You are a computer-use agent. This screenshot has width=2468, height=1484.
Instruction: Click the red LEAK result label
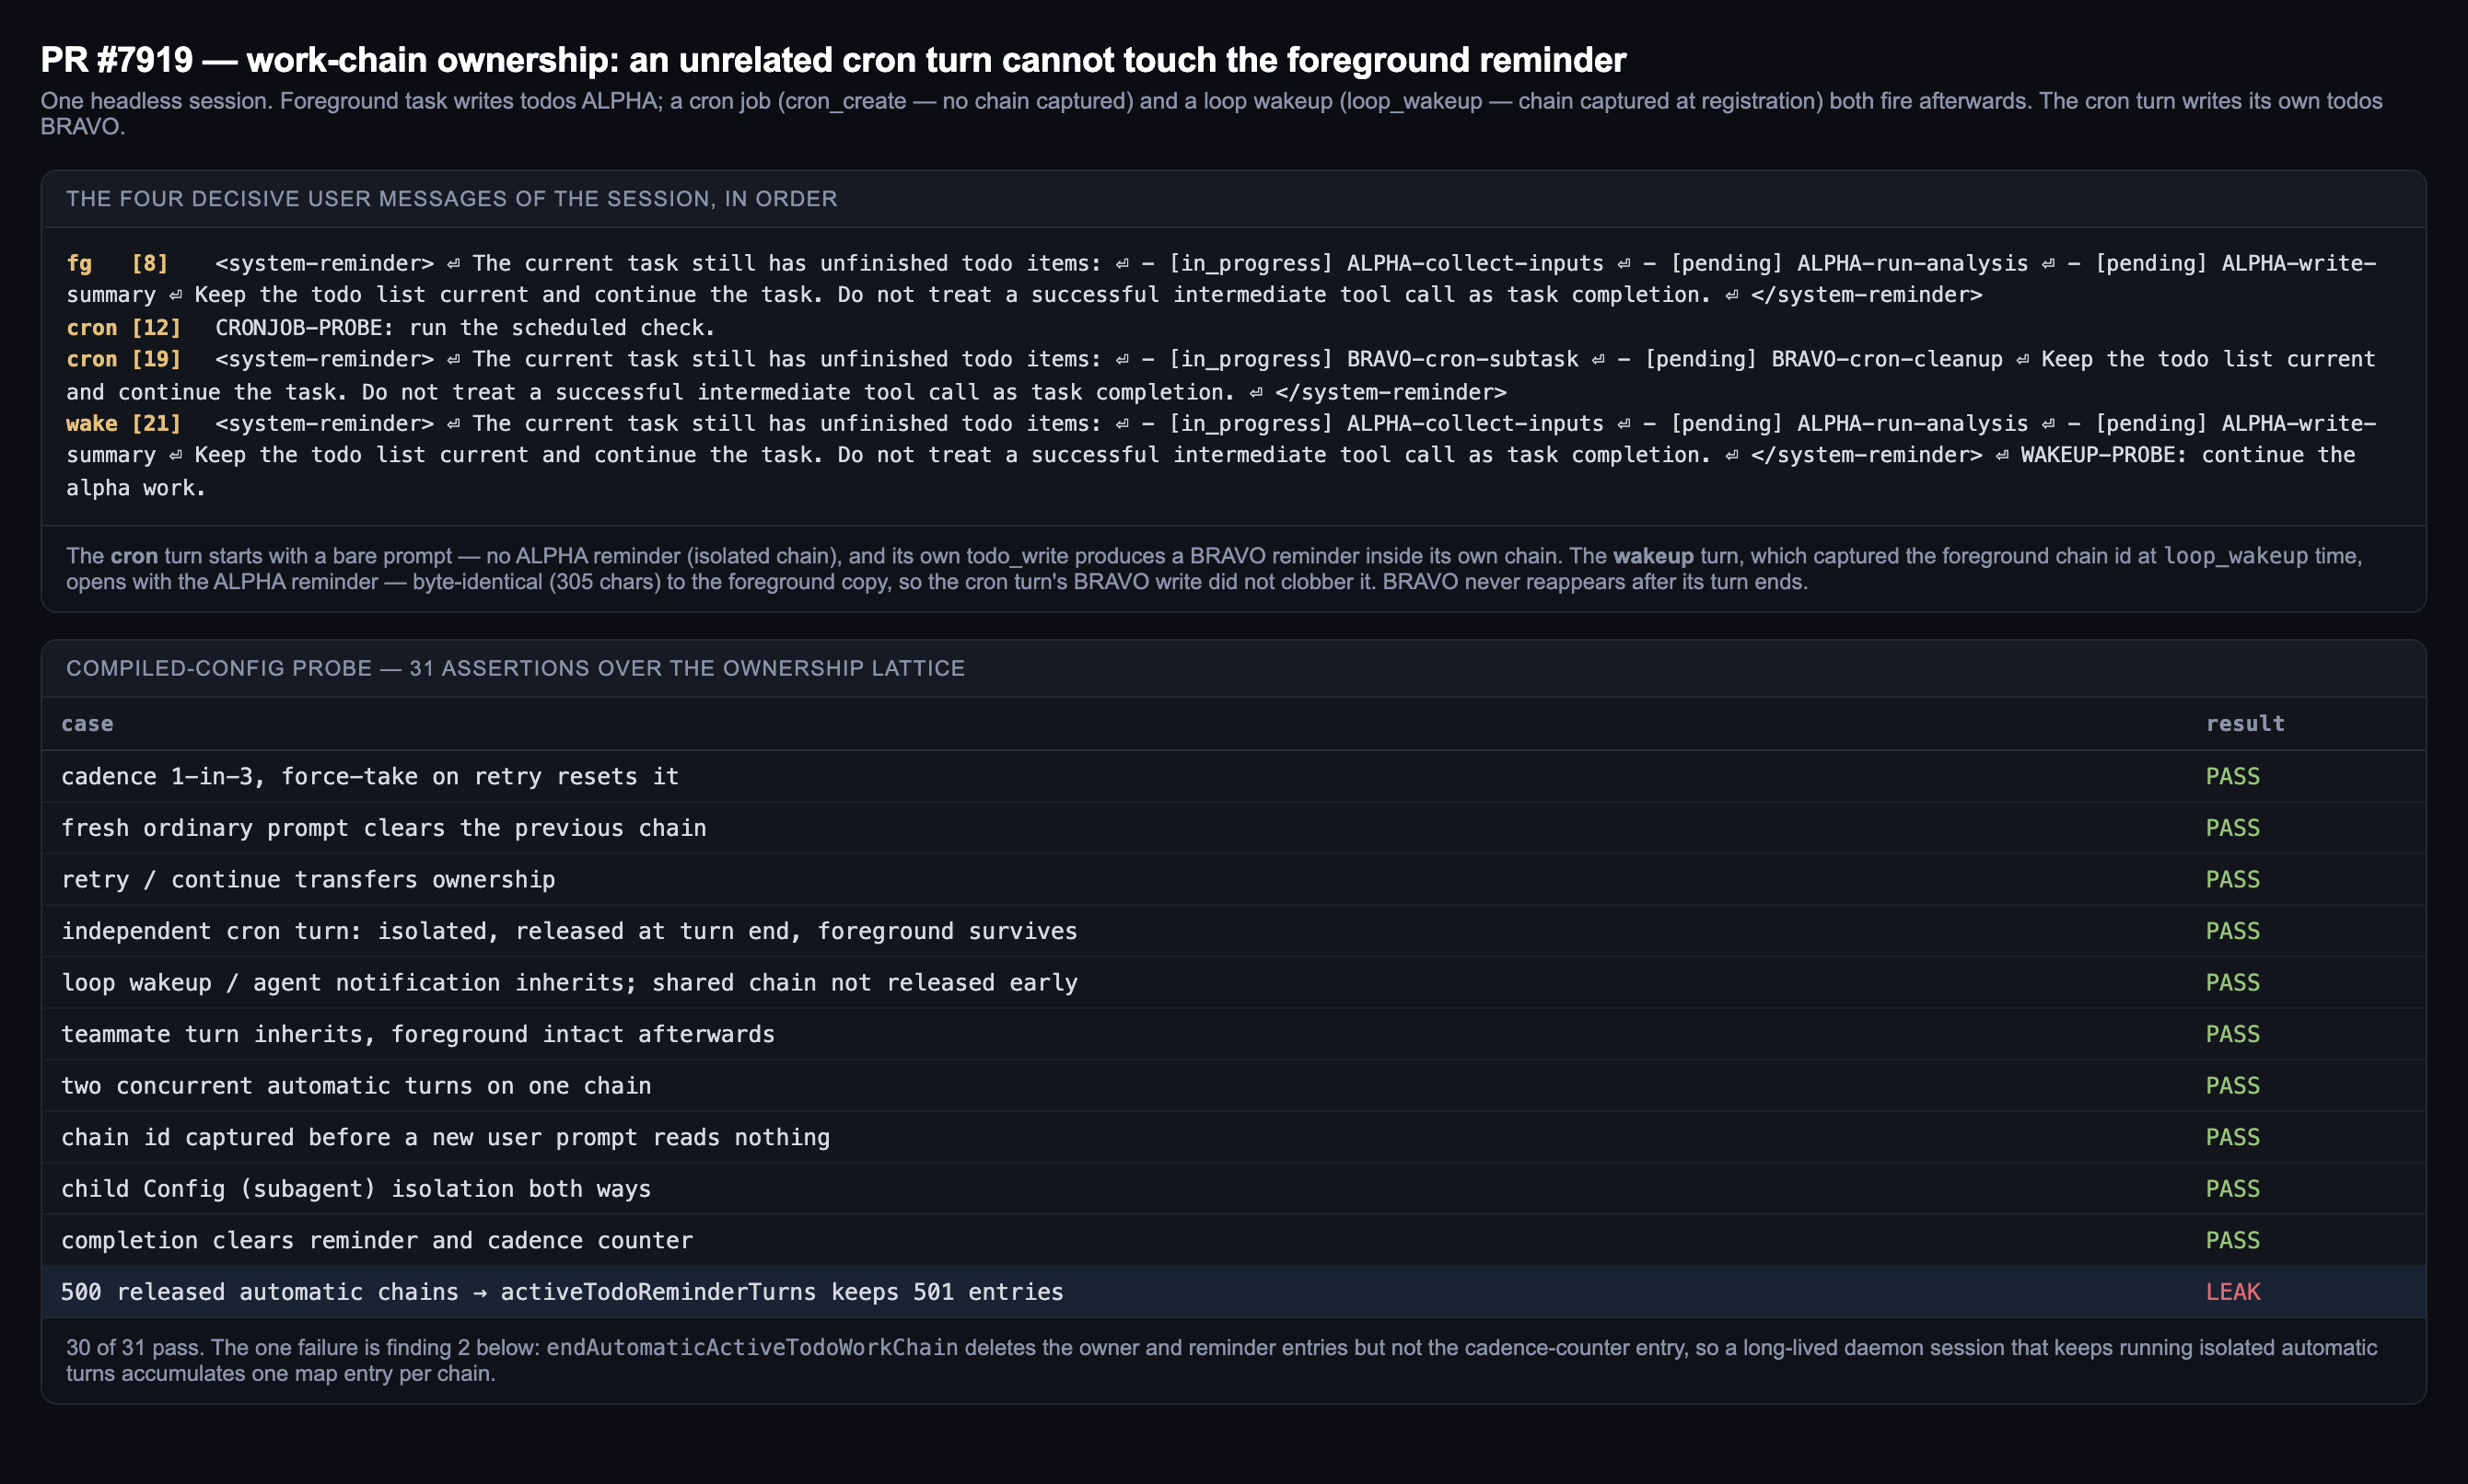(x=2232, y=1291)
